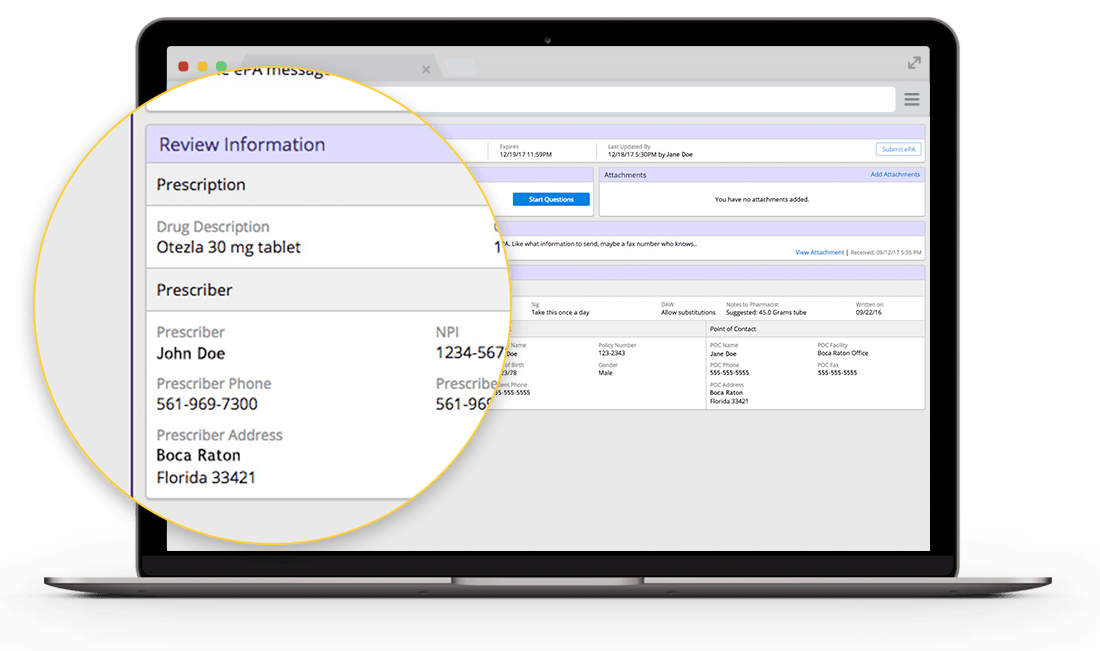The height and width of the screenshot is (651, 1100).
Task: Select prescriber name 'John Doe'
Action: click(x=190, y=353)
